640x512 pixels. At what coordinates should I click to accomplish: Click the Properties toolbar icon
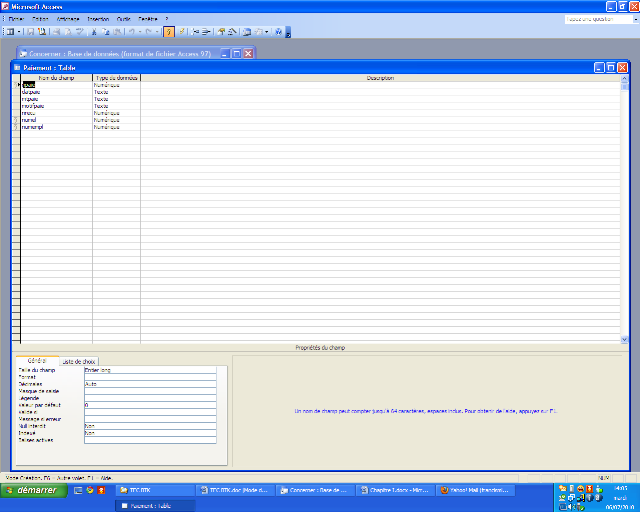click(222, 32)
